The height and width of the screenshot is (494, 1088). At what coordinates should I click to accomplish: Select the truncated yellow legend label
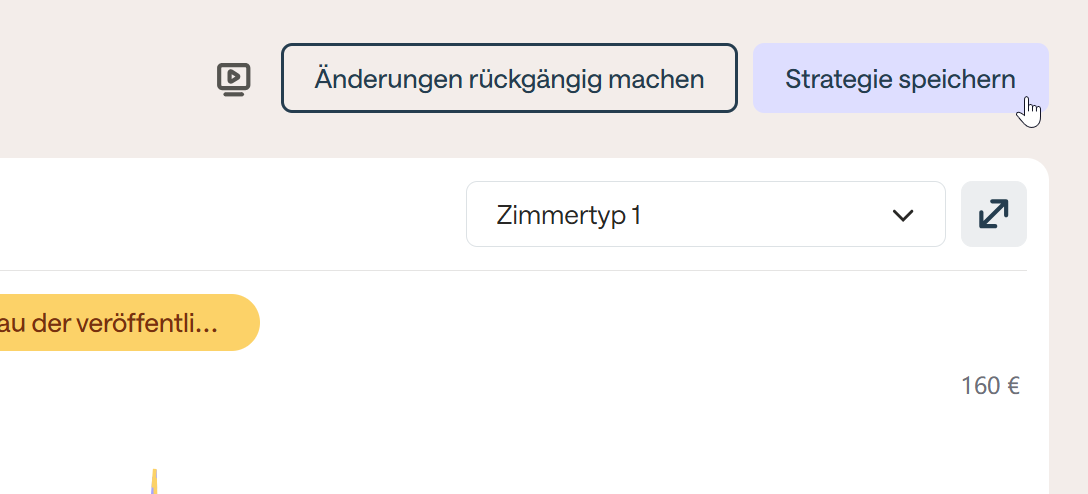coord(120,323)
